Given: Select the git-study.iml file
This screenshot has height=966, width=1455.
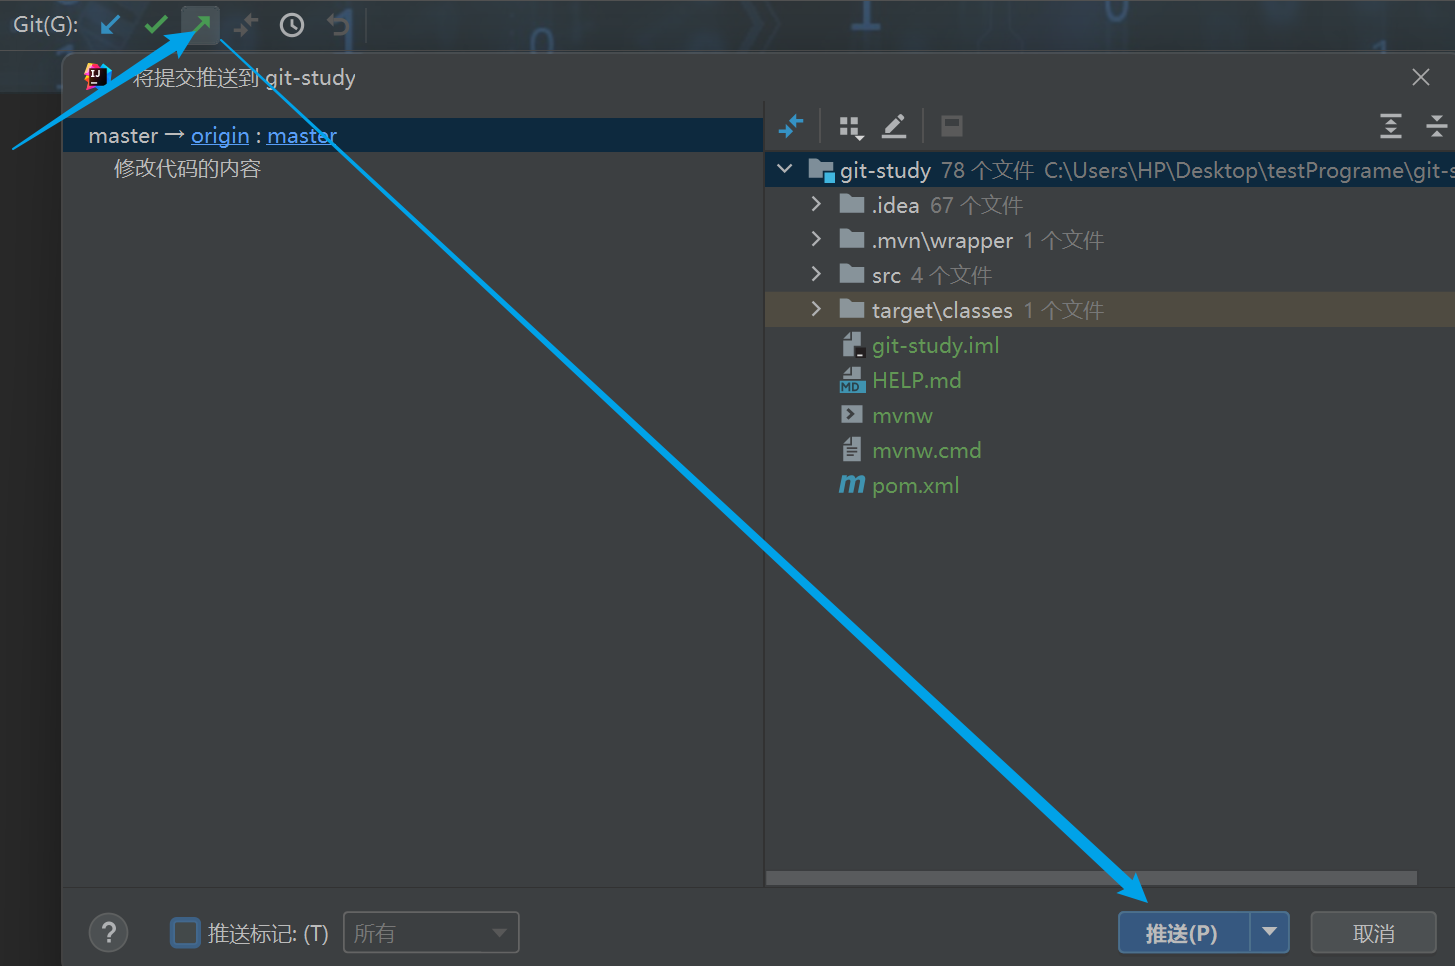Looking at the screenshot, I should (x=935, y=345).
